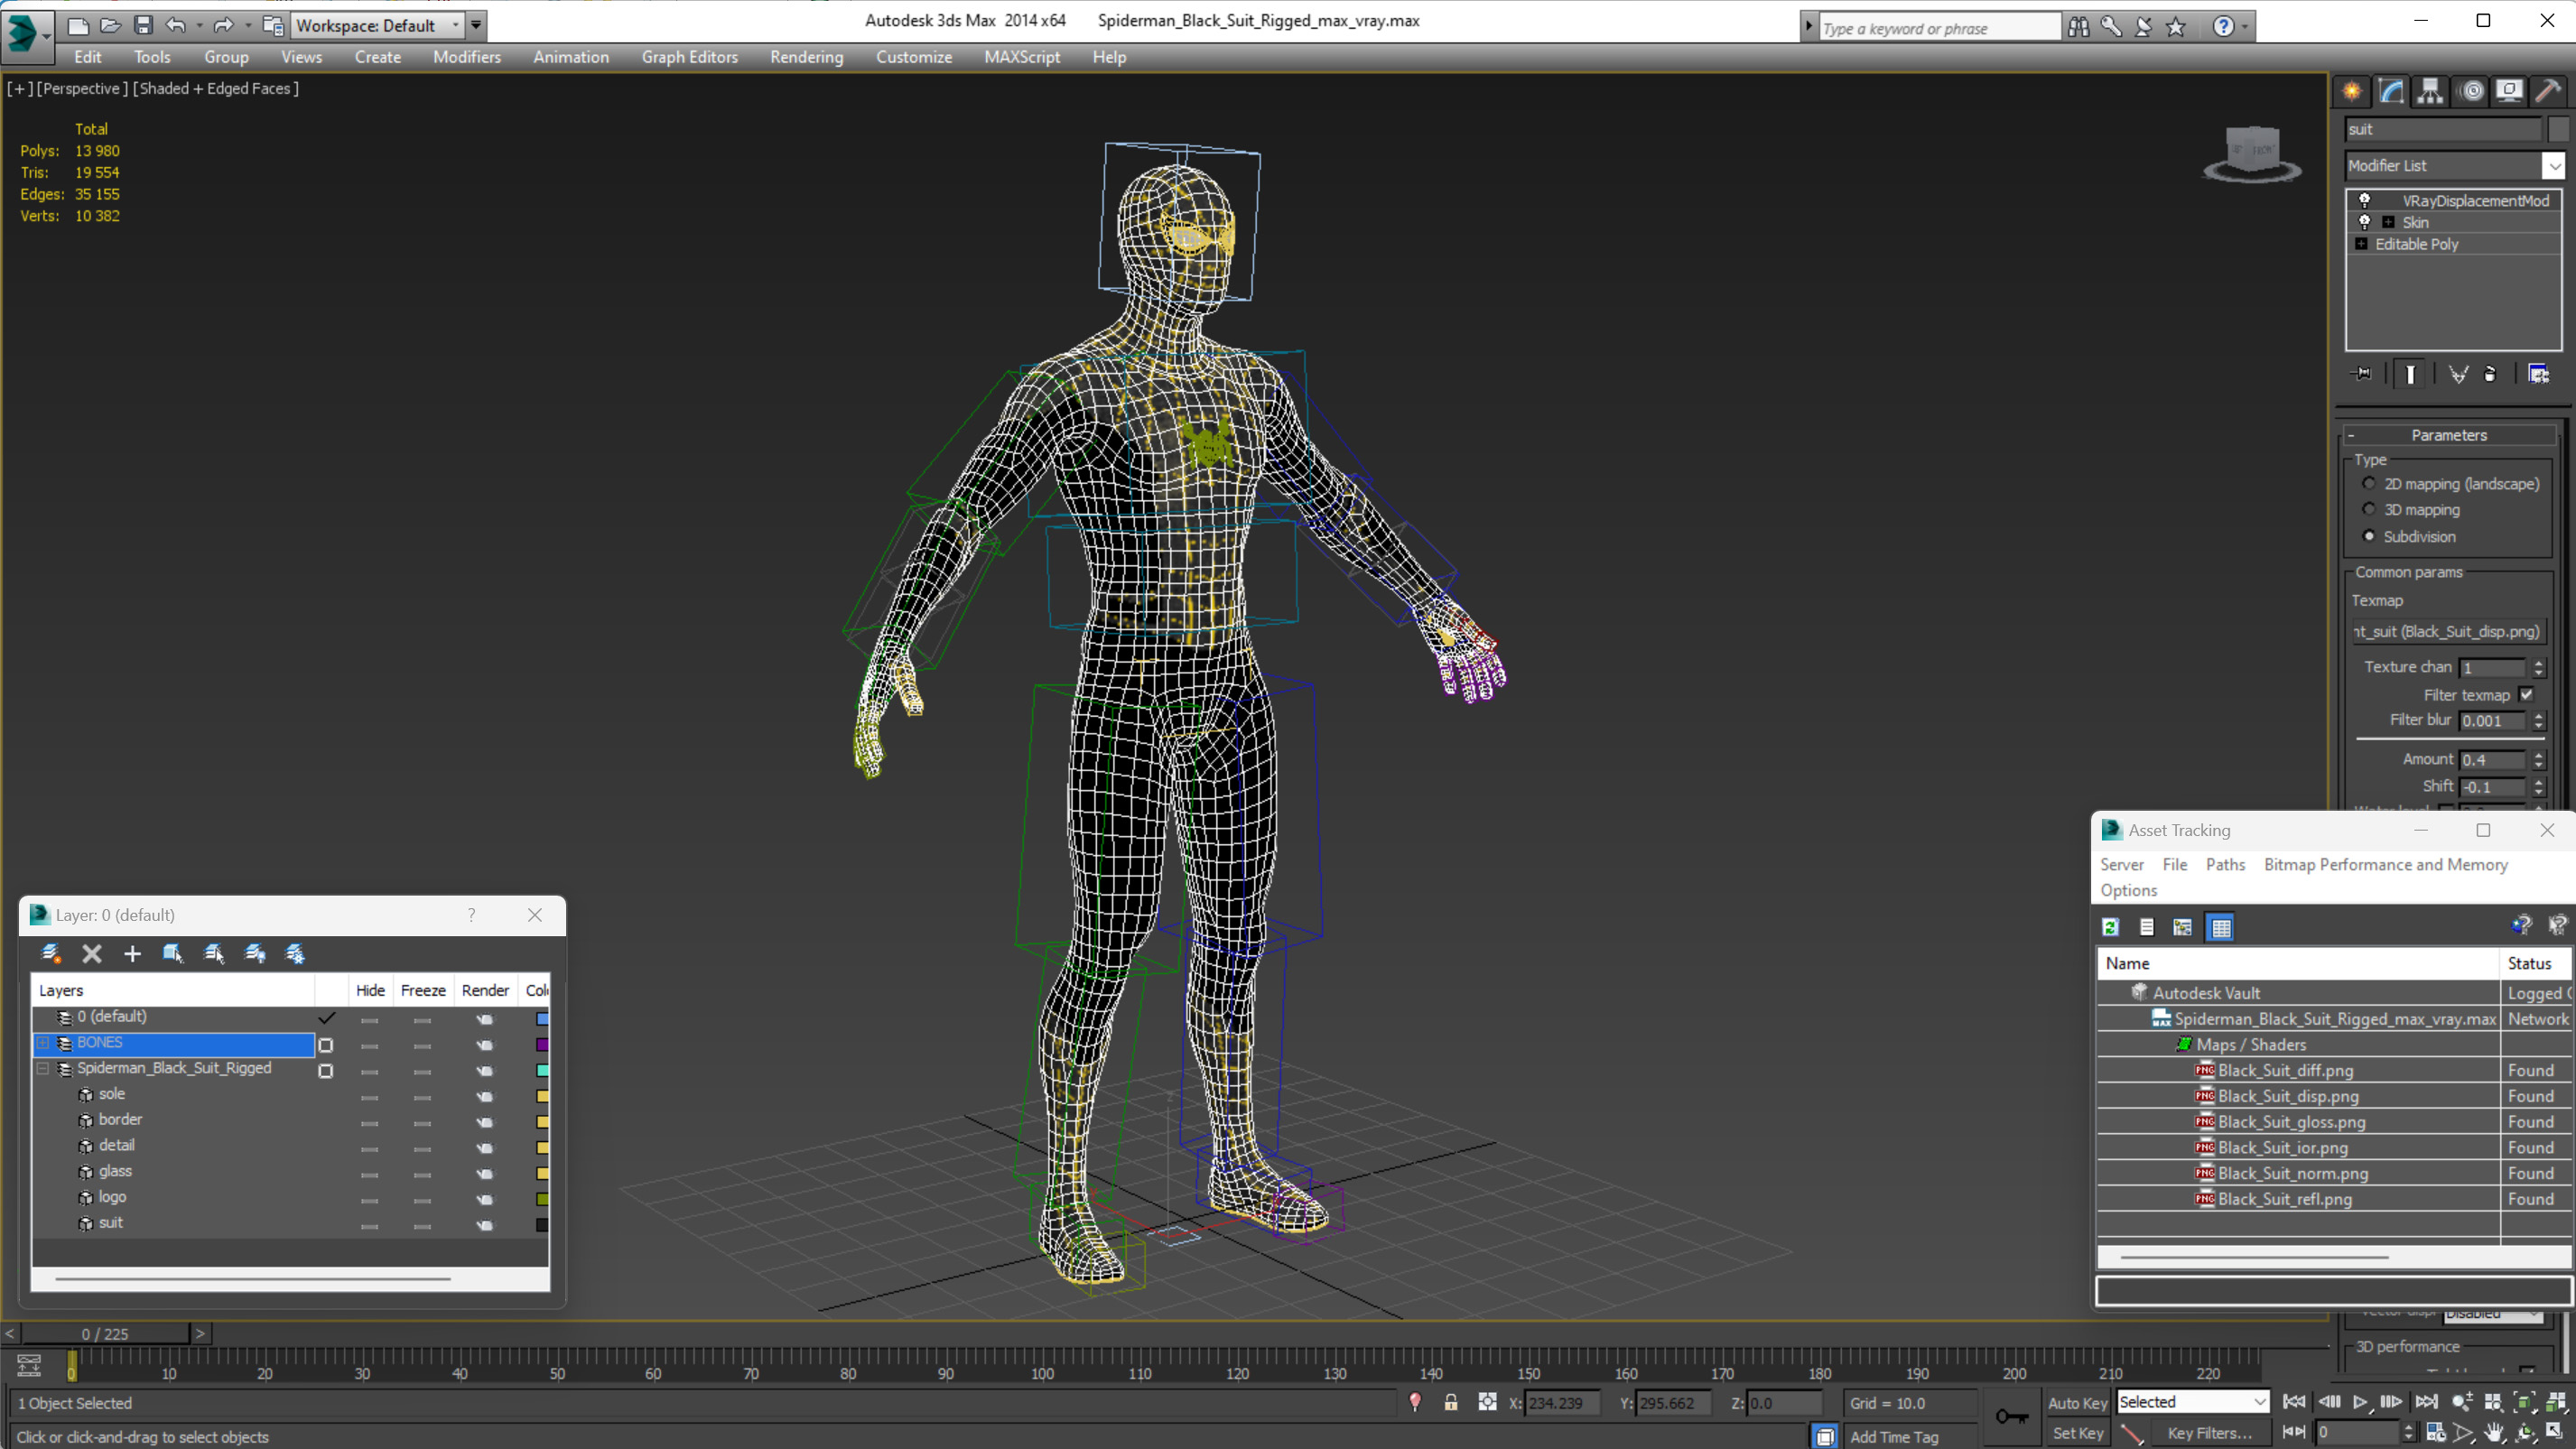
Task: Click Selection Lock toggle padlock
Action: click(x=1451, y=1402)
